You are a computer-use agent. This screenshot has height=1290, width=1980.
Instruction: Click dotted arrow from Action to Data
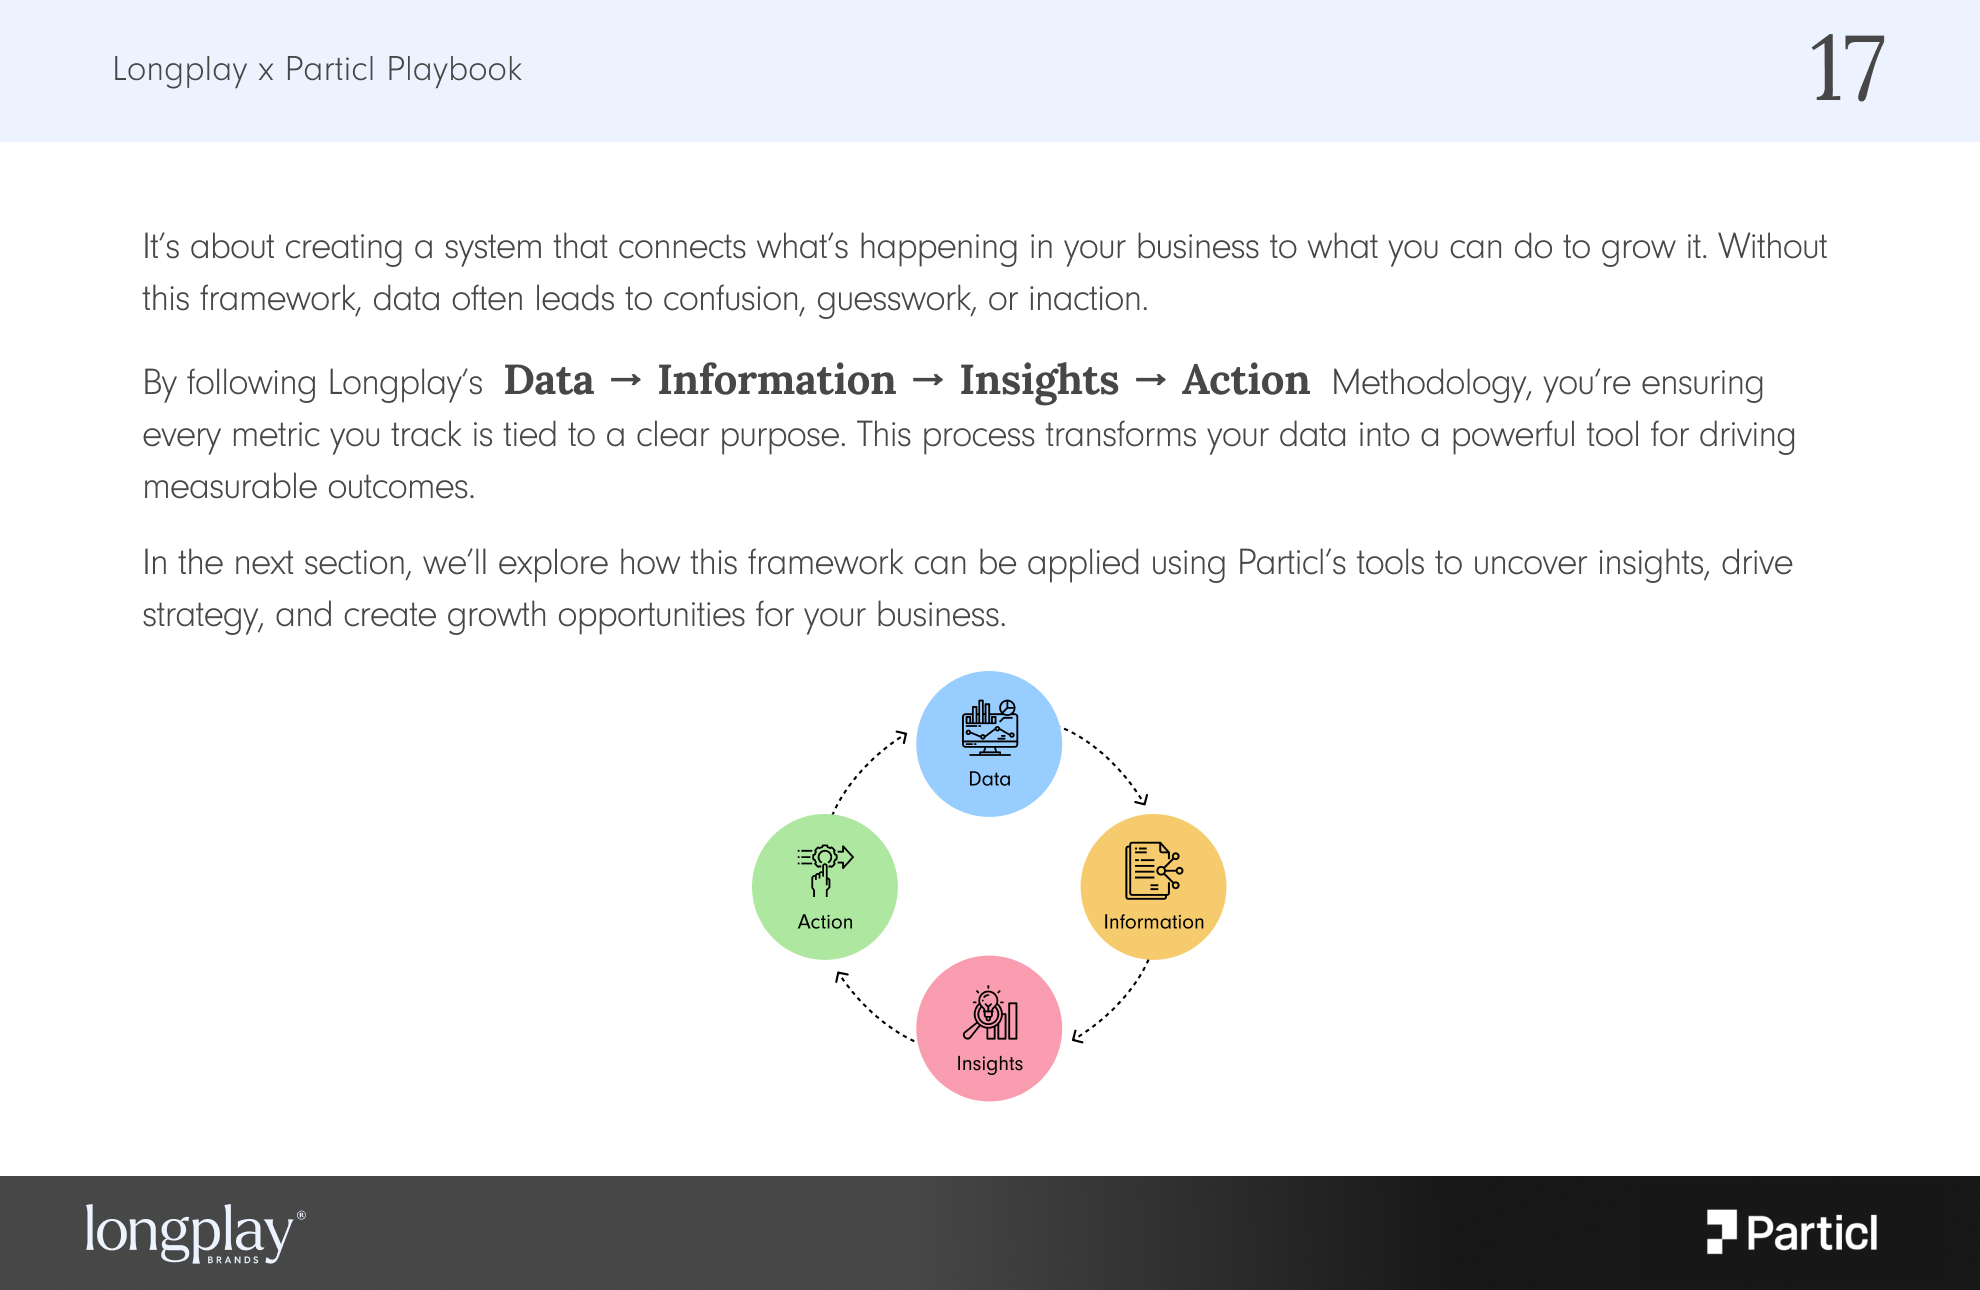[869, 771]
